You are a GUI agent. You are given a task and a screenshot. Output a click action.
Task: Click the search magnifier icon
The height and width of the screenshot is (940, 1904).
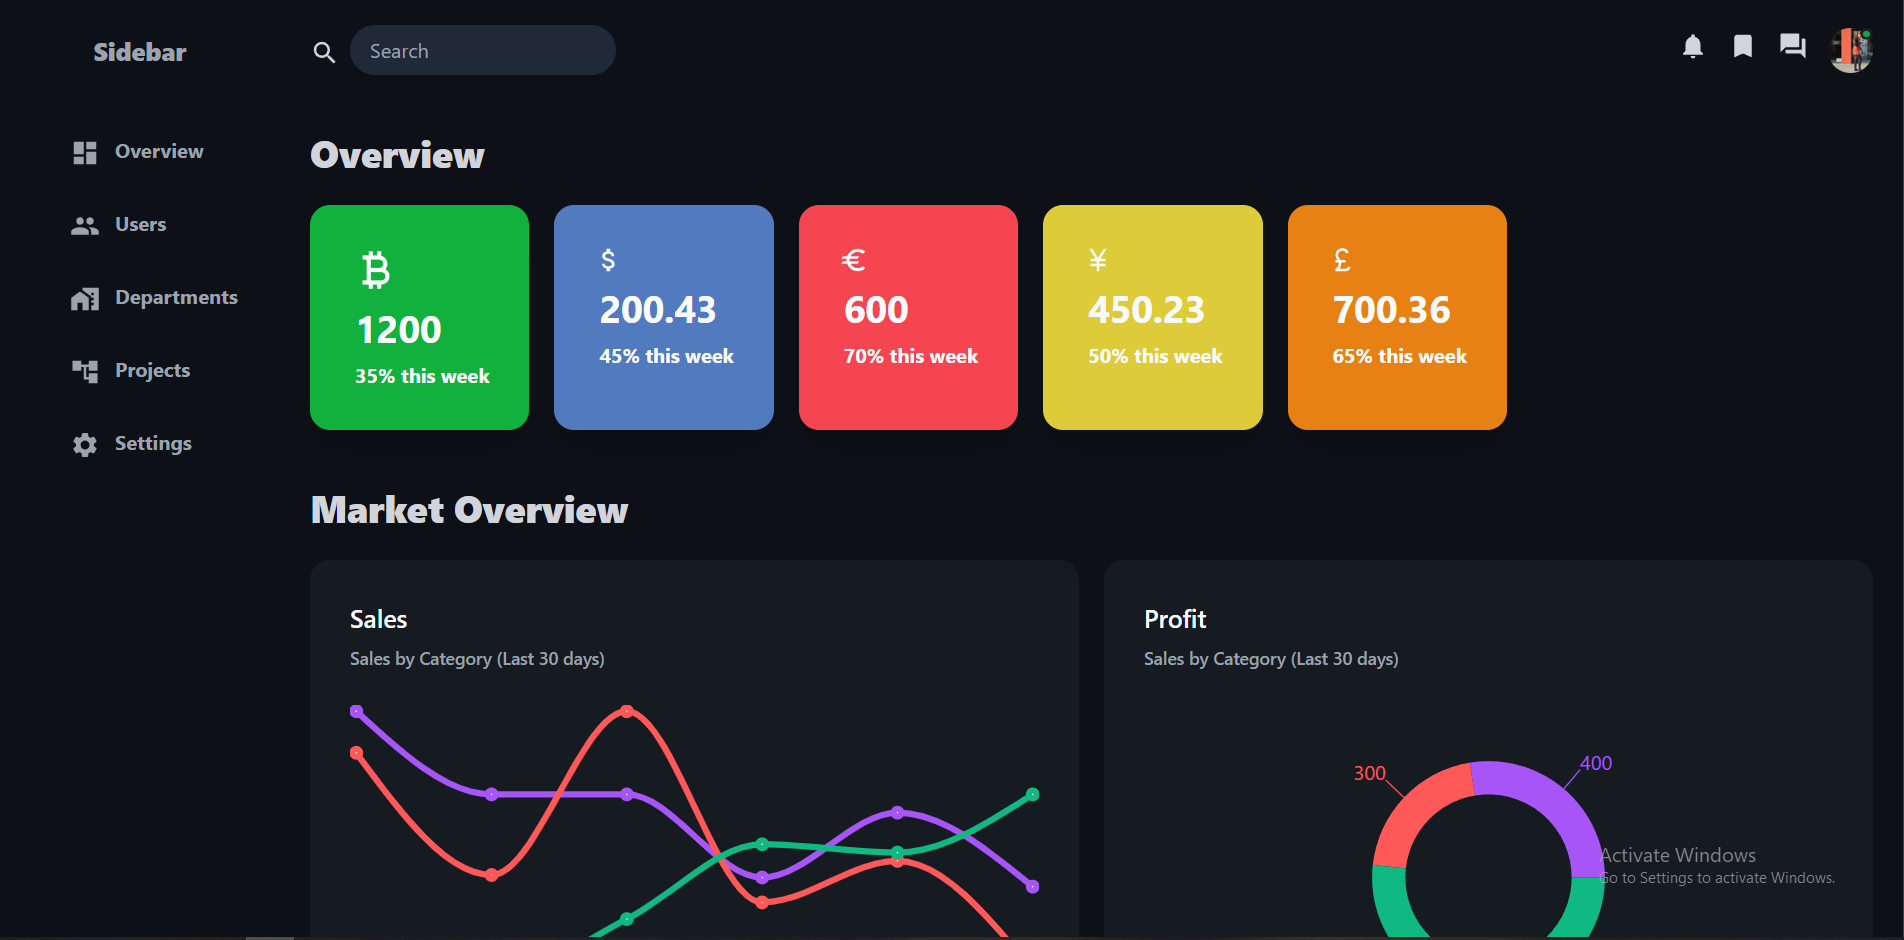[324, 52]
